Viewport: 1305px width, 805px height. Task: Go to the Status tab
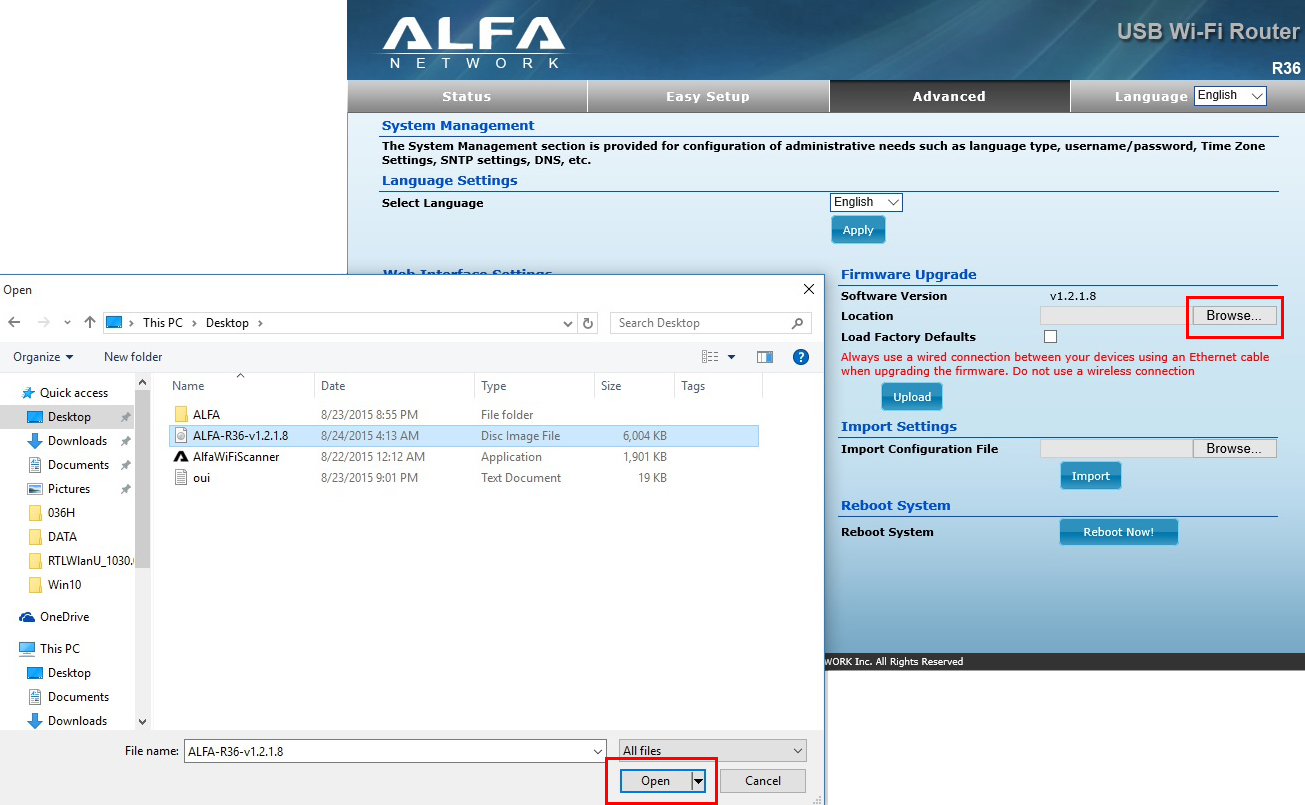point(466,97)
